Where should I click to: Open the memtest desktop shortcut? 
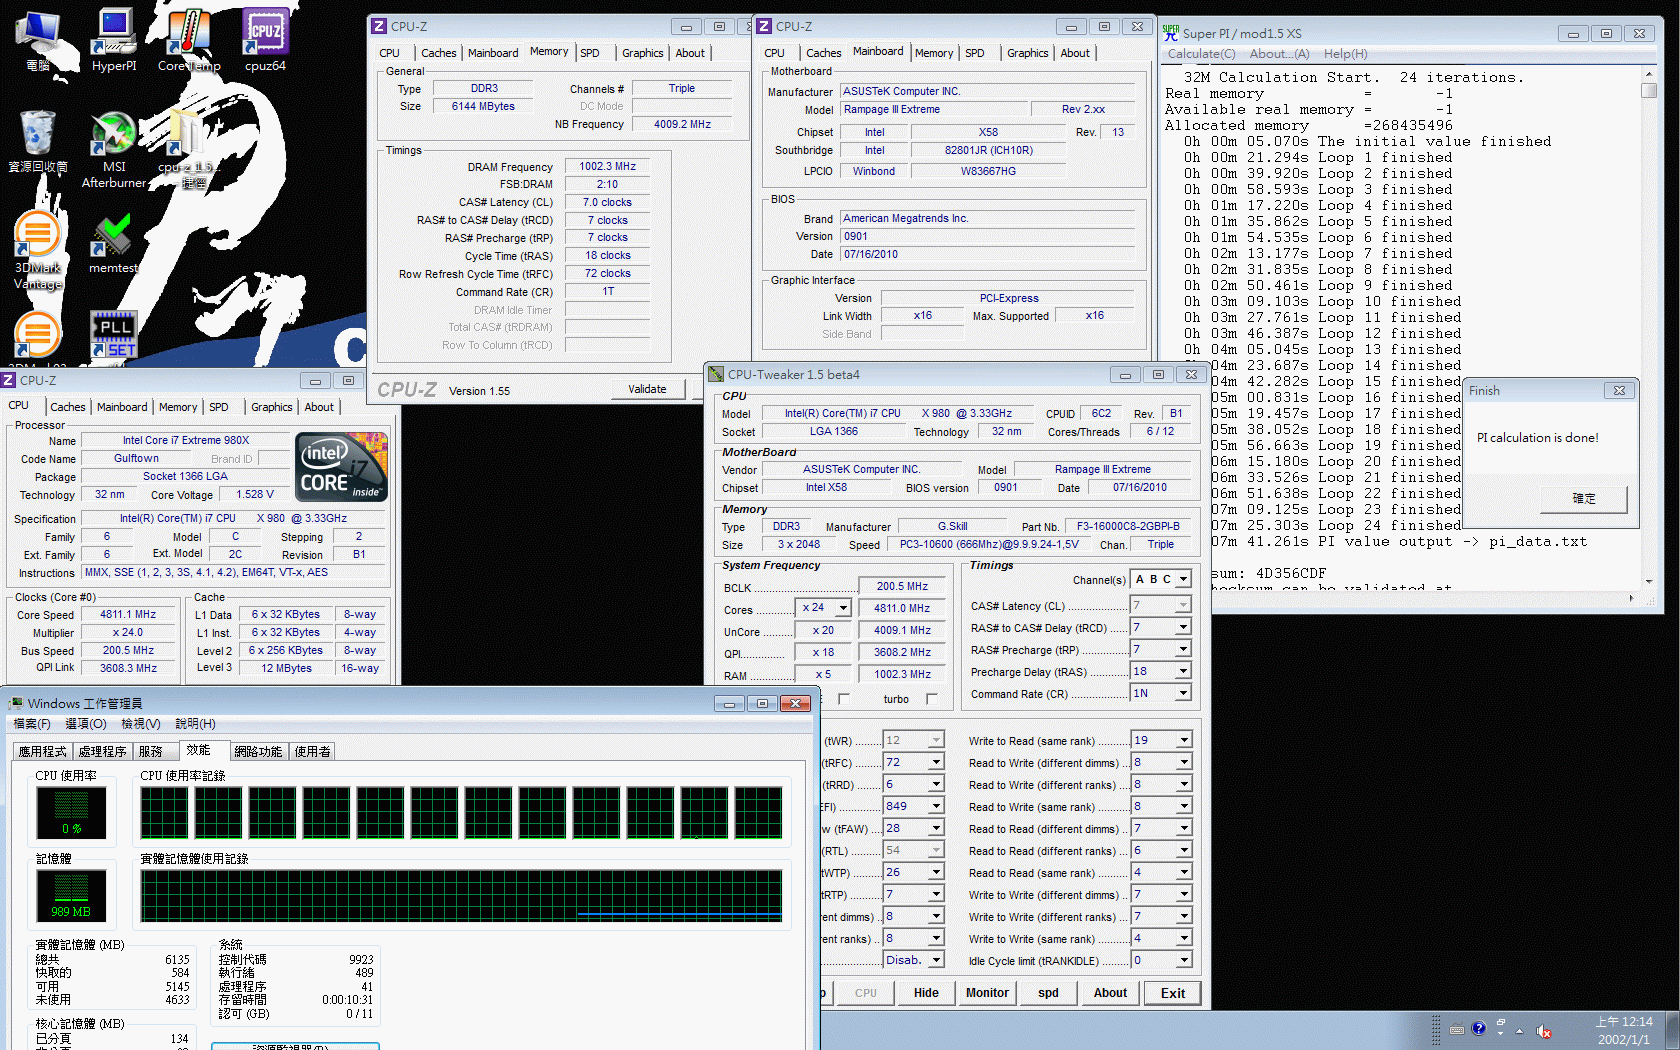(113, 243)
